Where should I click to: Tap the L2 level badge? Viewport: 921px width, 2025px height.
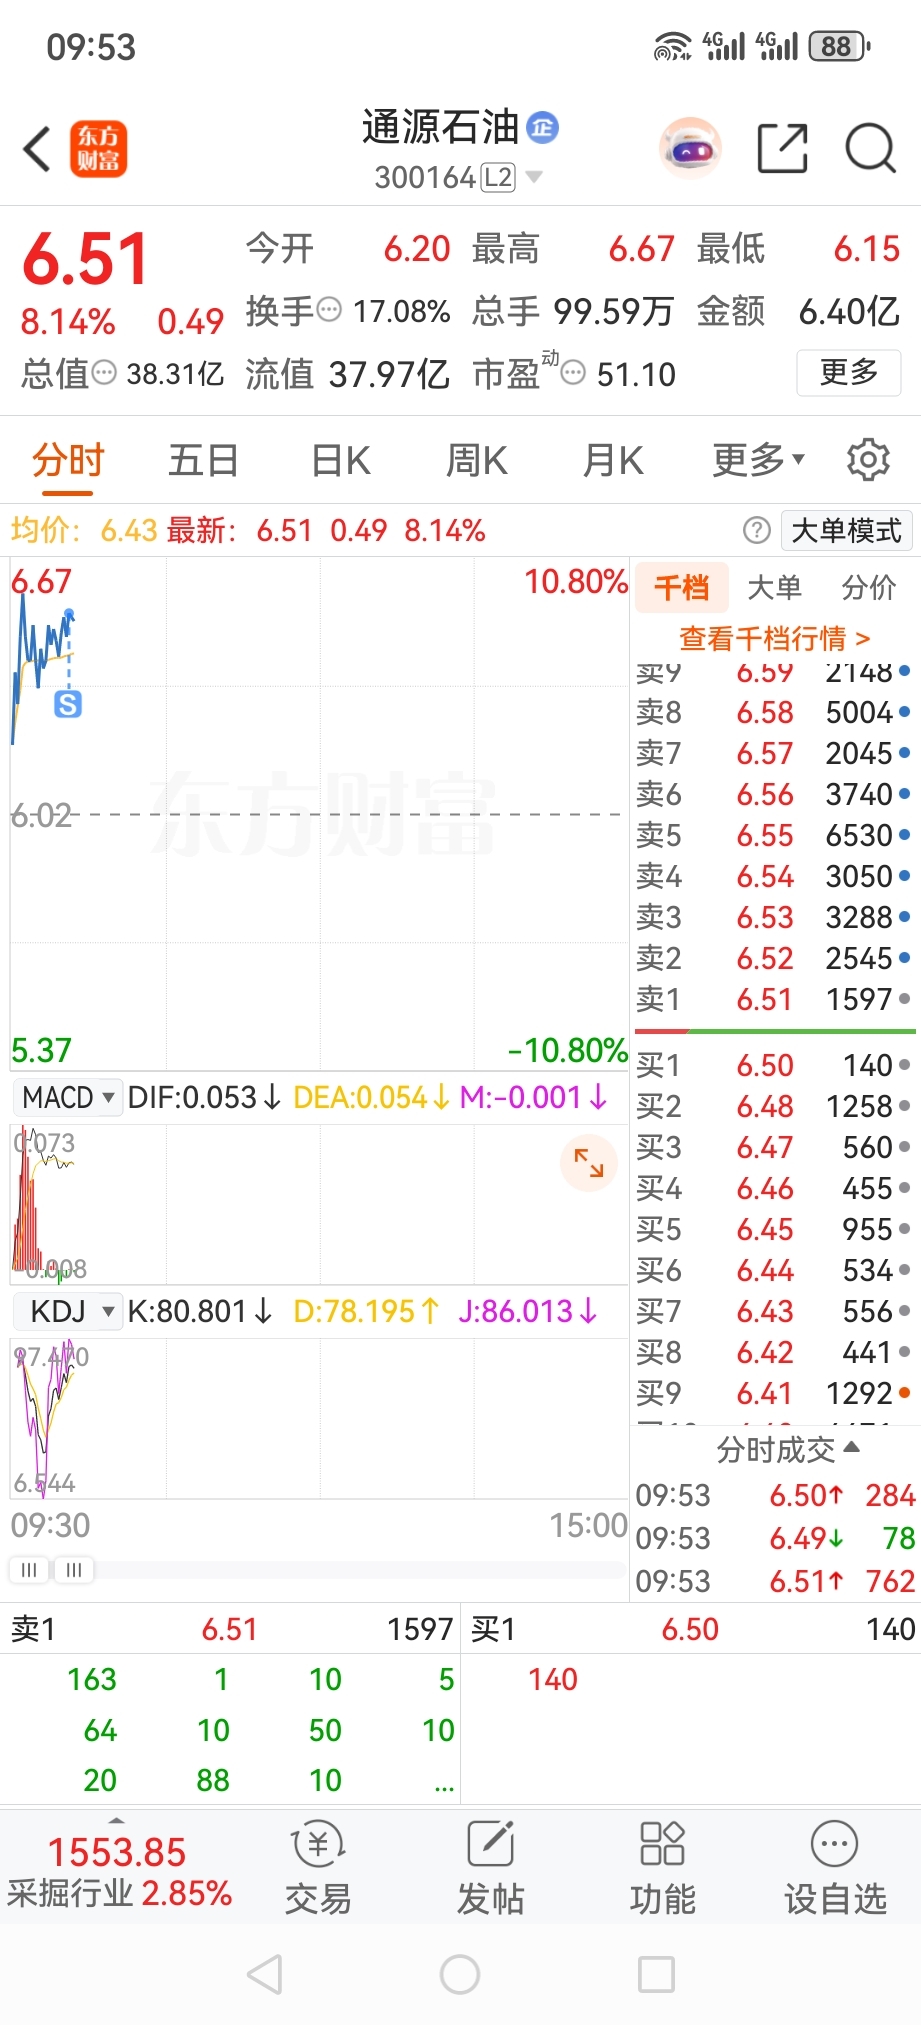coord(498,177)
